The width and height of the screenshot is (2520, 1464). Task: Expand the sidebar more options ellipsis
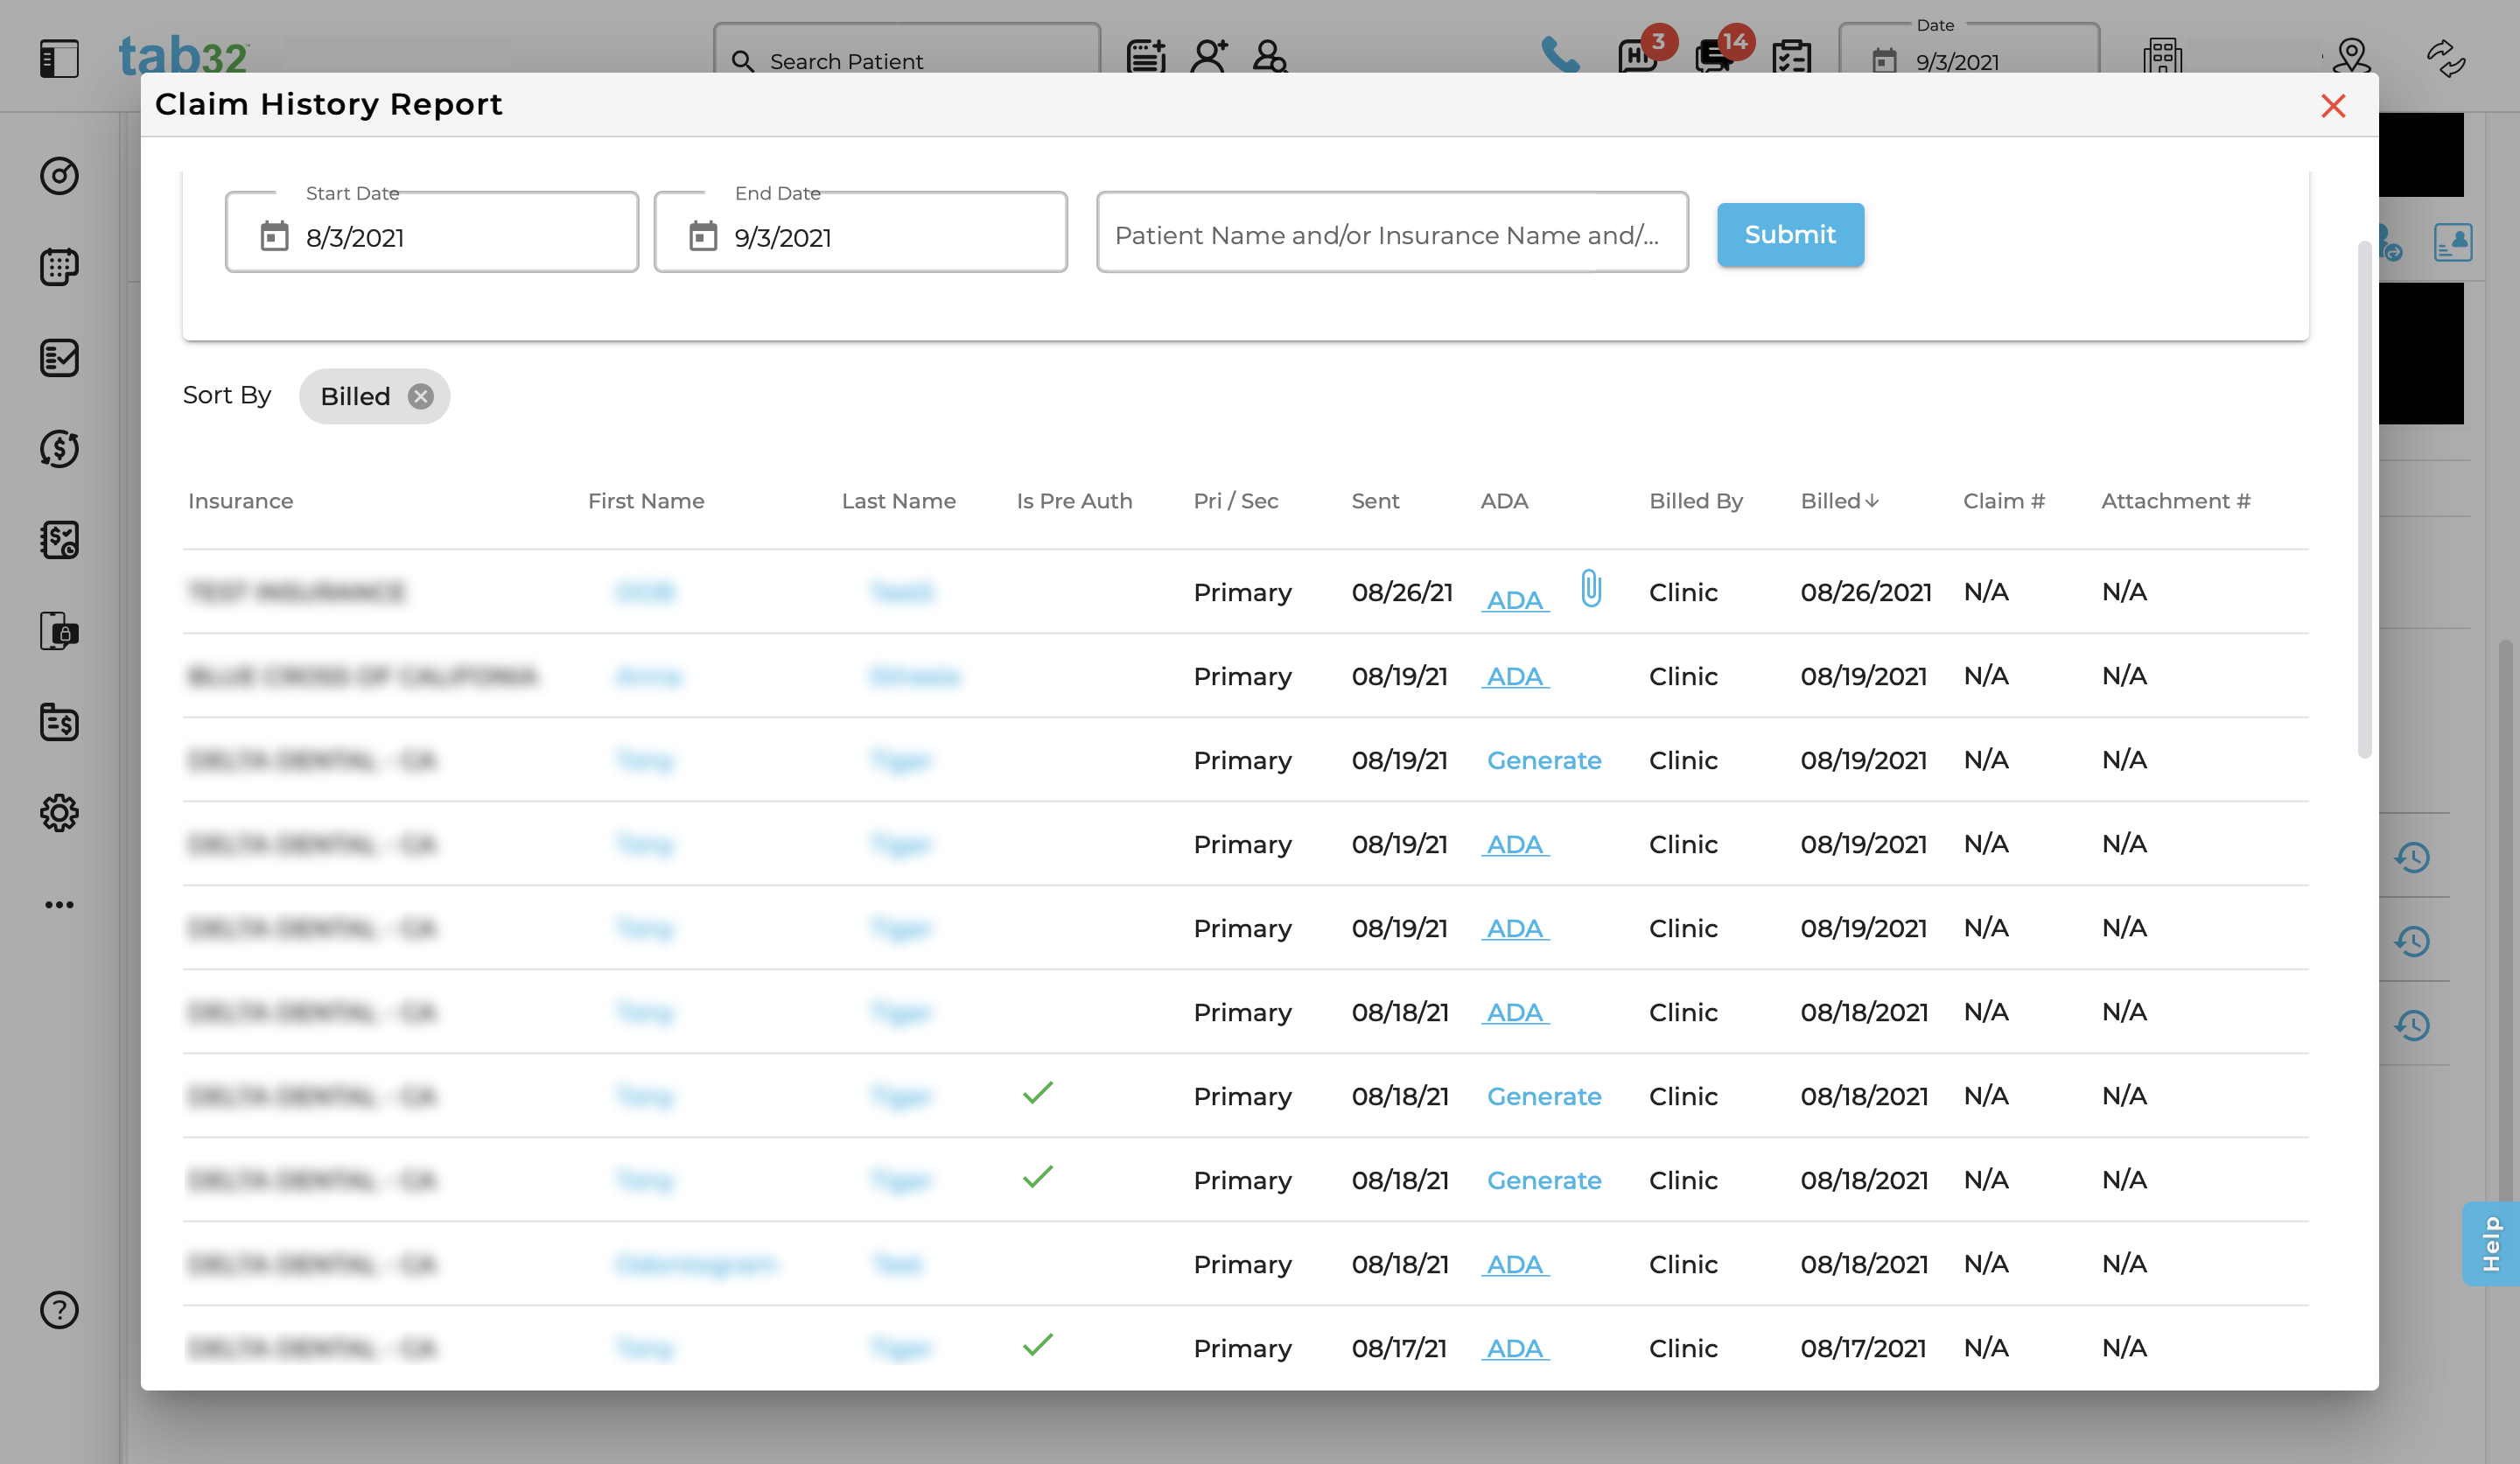tap(59, 904)
